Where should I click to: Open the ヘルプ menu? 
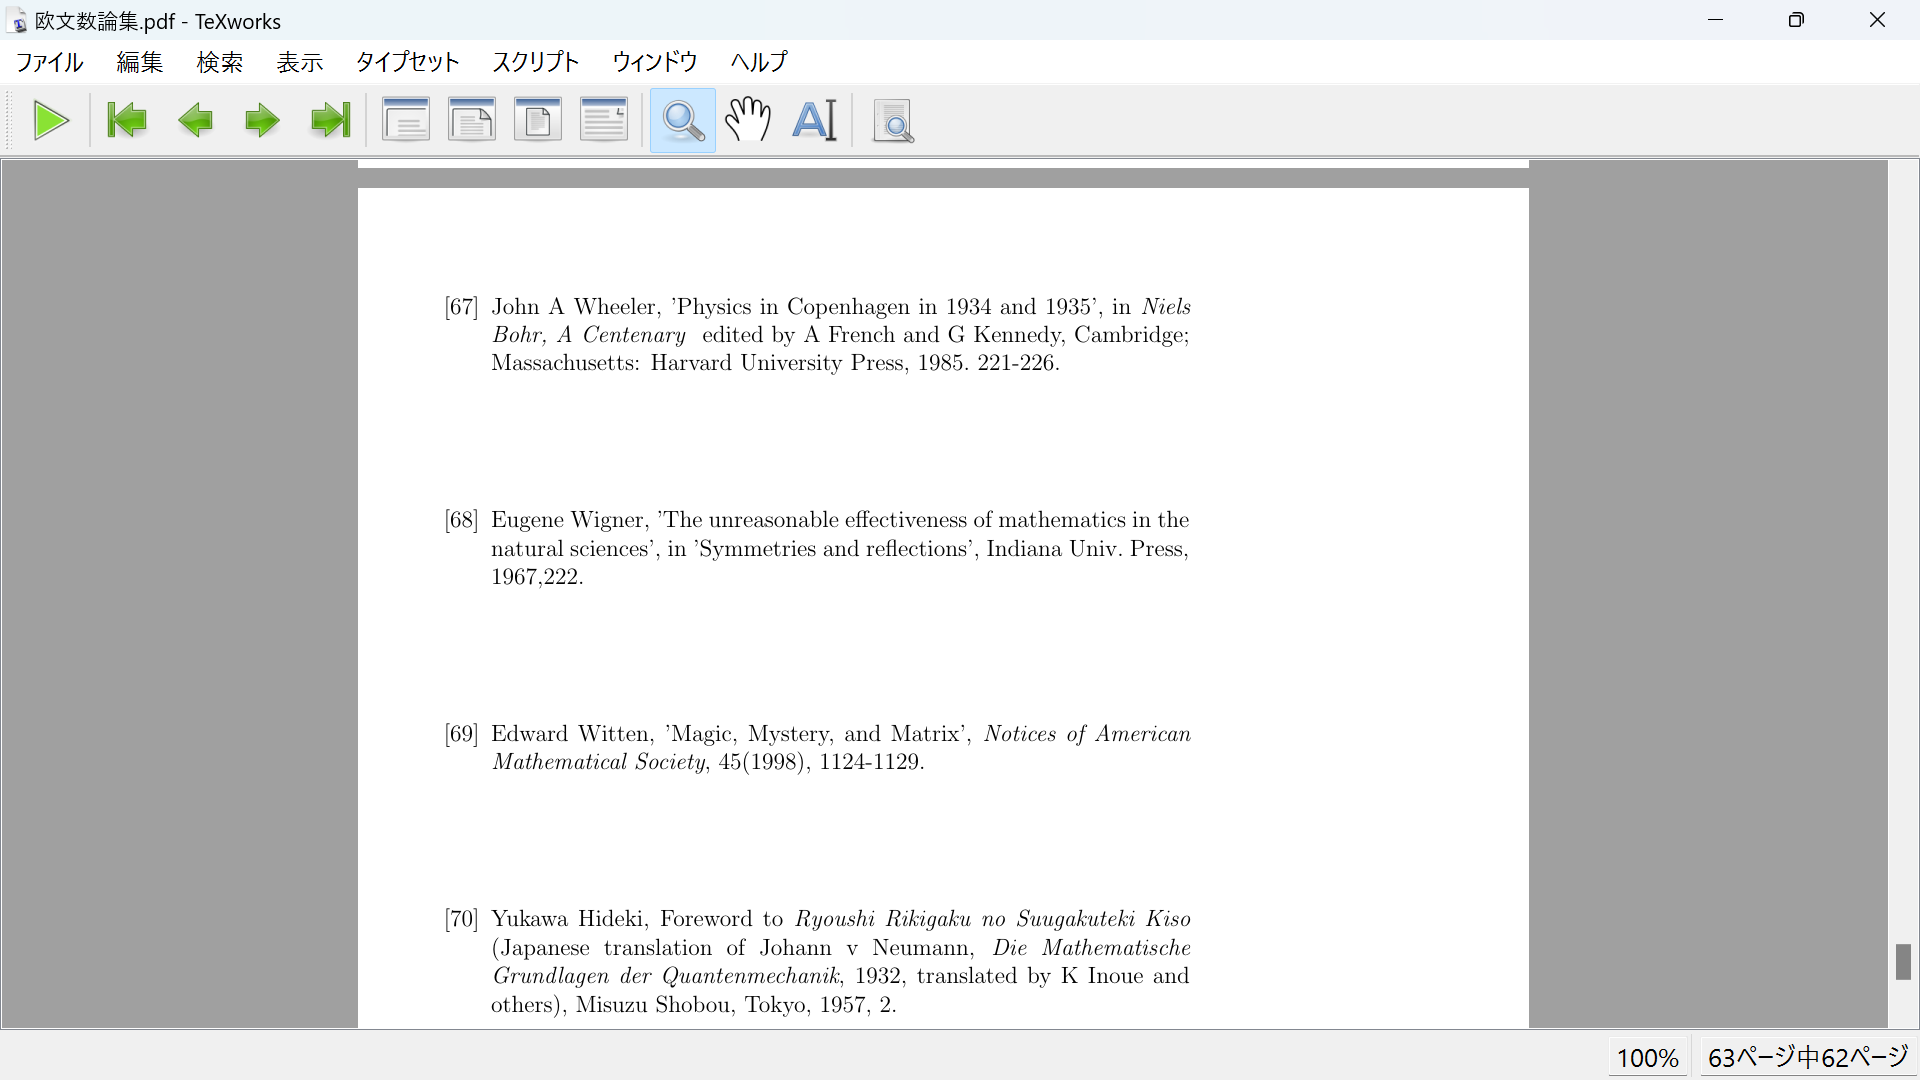click(x=759, y=62)
